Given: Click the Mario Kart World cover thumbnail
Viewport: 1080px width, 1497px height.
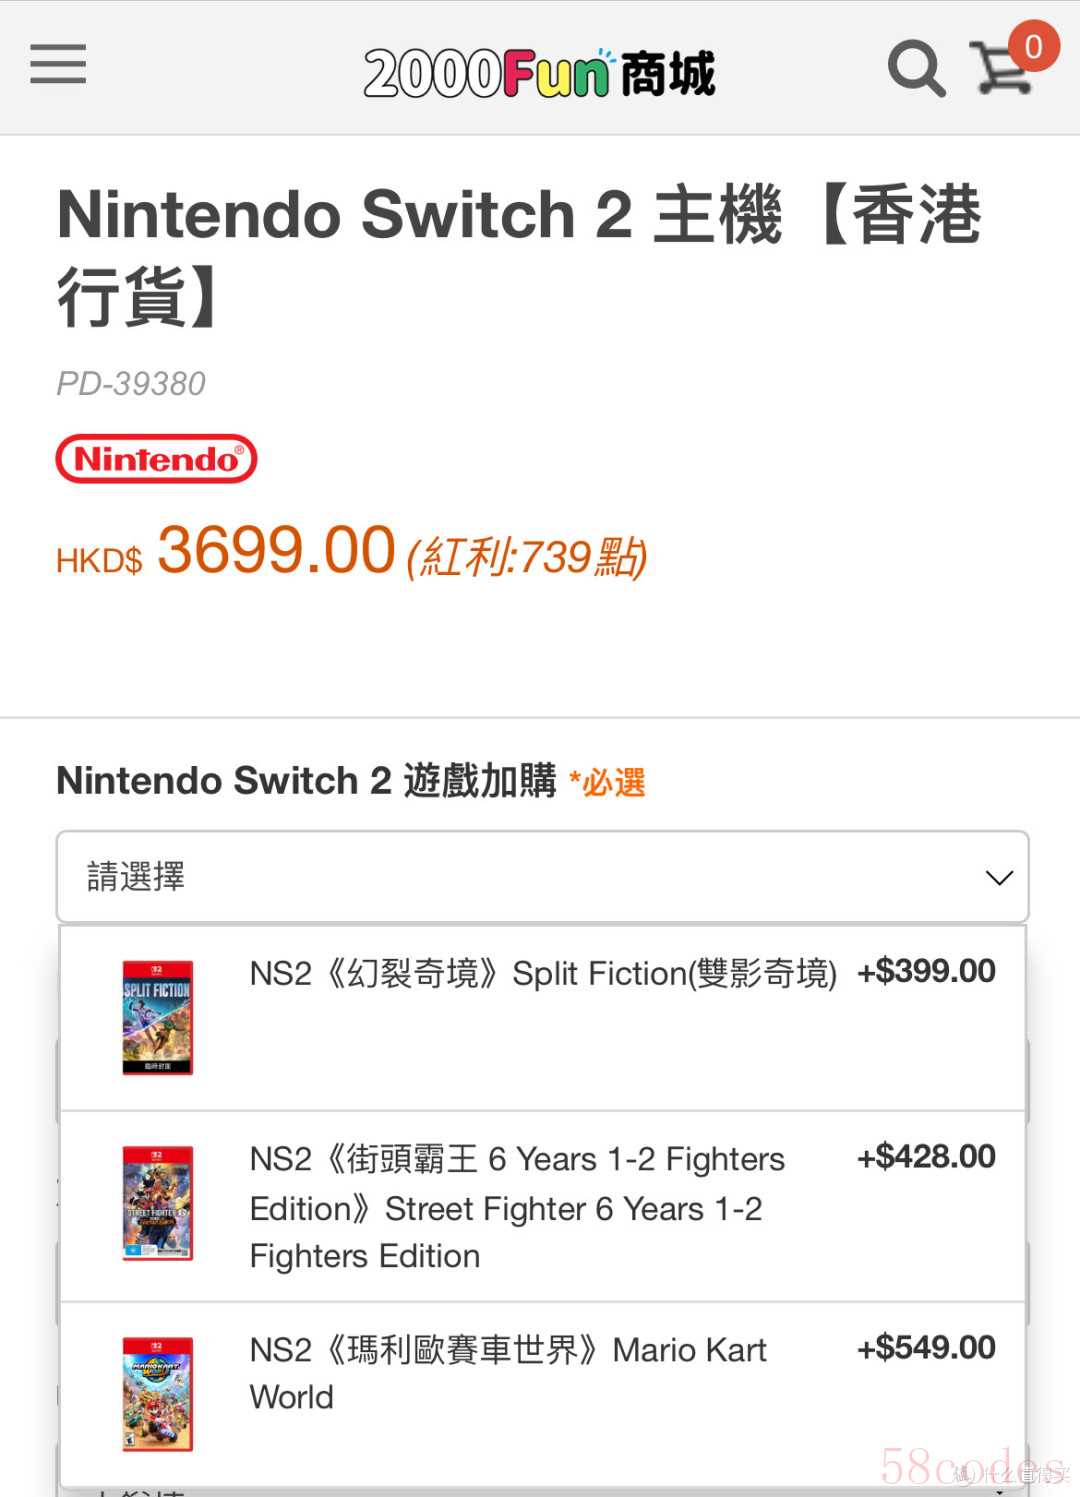Looking at the screenshot, I should point(157,1394).
